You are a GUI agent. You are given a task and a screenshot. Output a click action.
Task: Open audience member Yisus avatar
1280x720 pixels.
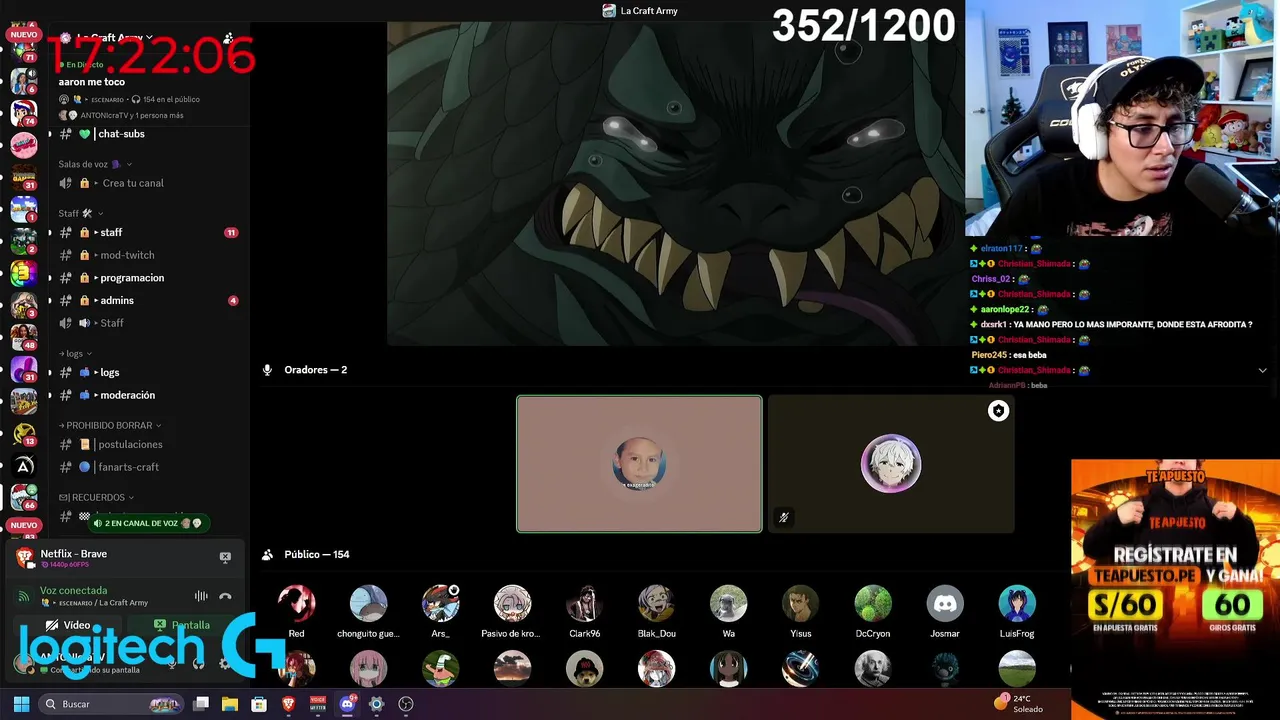pos(800,604)
